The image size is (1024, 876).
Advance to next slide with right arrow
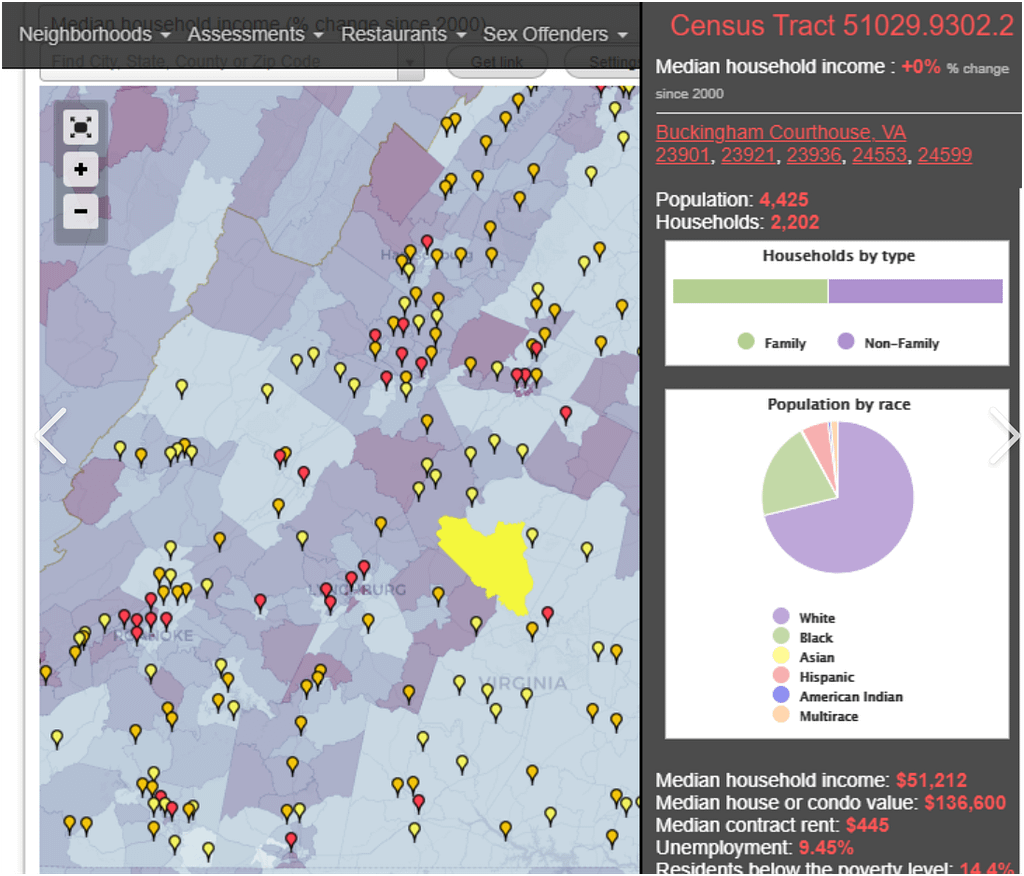tap(1005, 436)
